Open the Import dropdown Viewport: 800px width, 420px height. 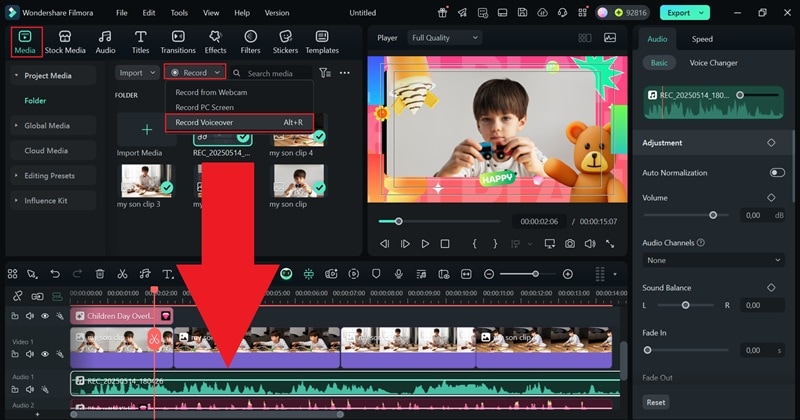[x=137, y=73]
